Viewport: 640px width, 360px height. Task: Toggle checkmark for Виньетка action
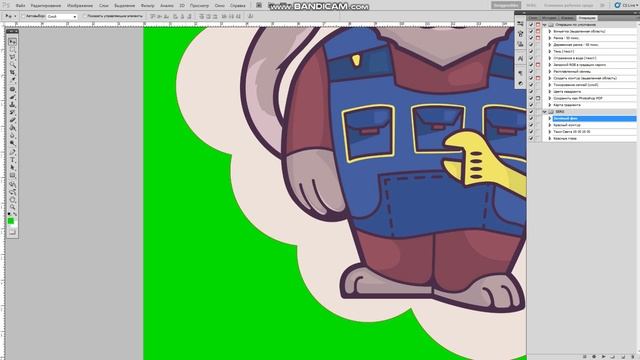click(531, 31)
